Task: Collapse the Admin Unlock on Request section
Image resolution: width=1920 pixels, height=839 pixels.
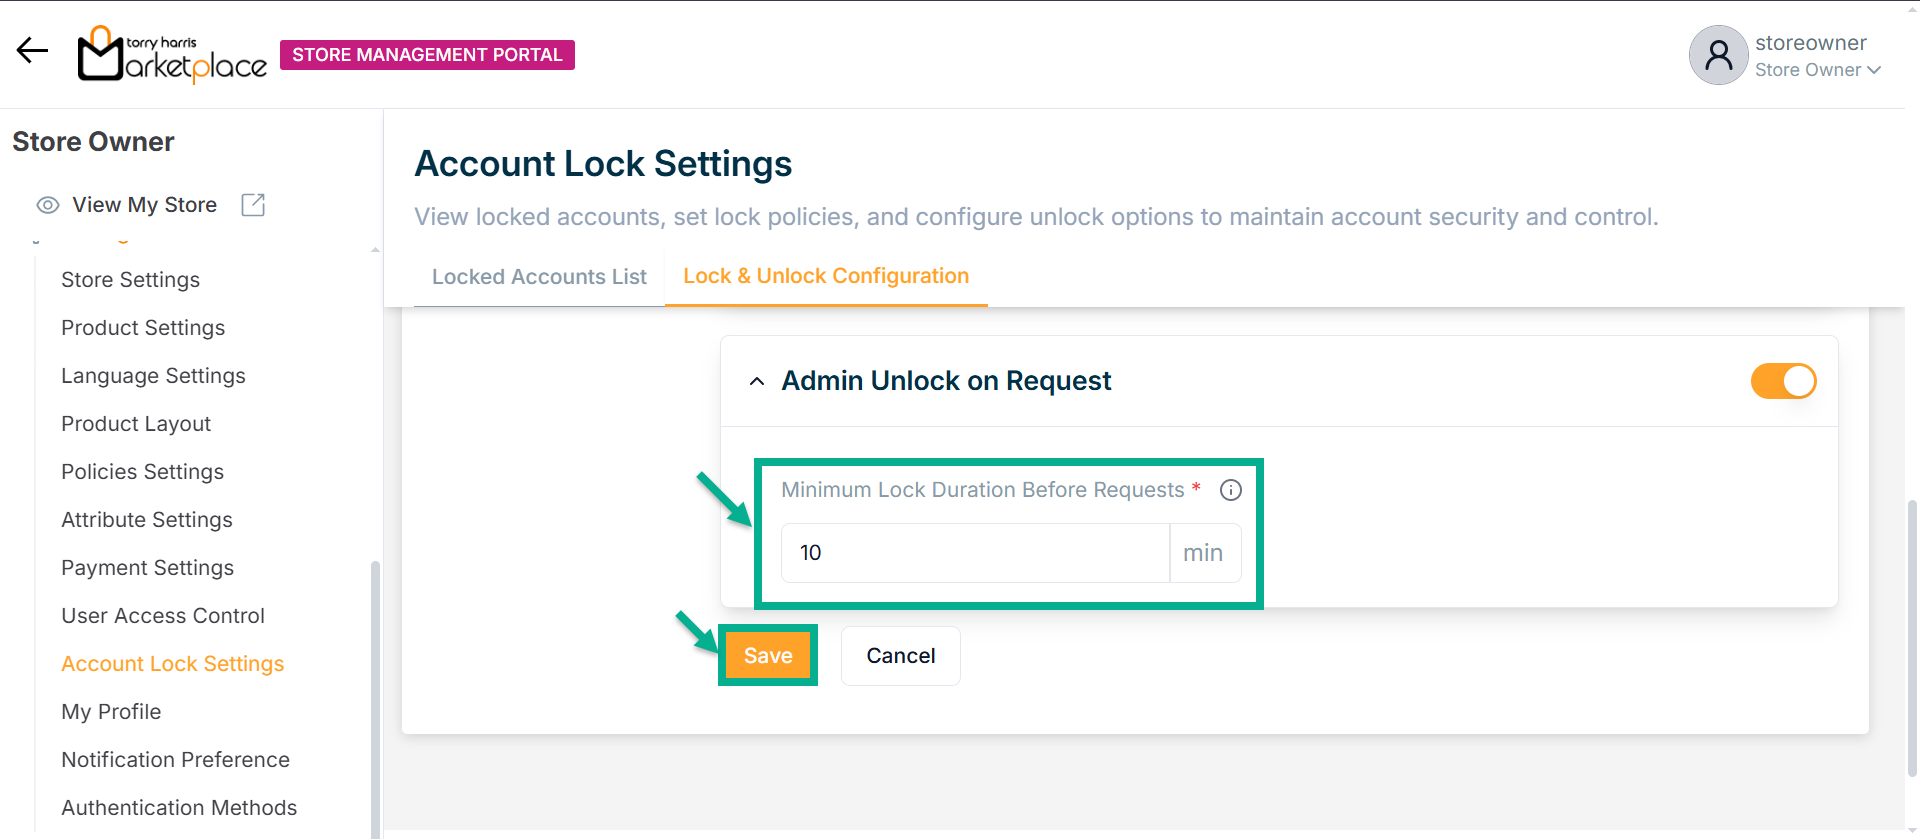Action: click(757, 381)
